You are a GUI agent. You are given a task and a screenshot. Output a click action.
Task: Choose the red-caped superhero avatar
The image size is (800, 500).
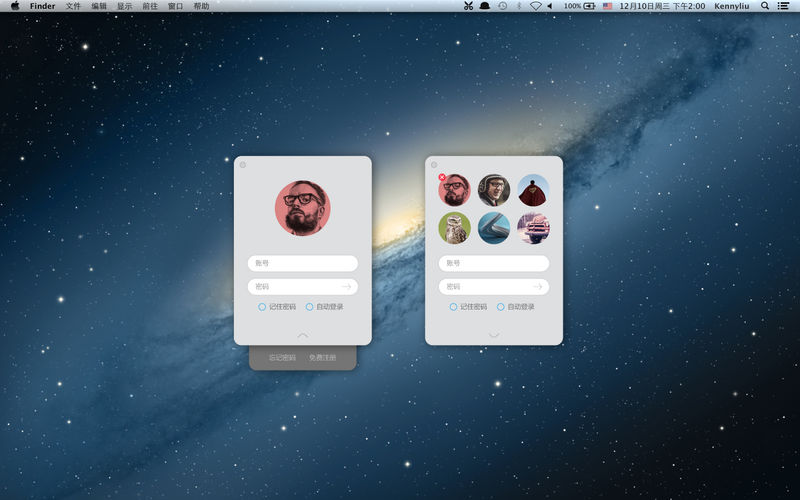(533, 190)
